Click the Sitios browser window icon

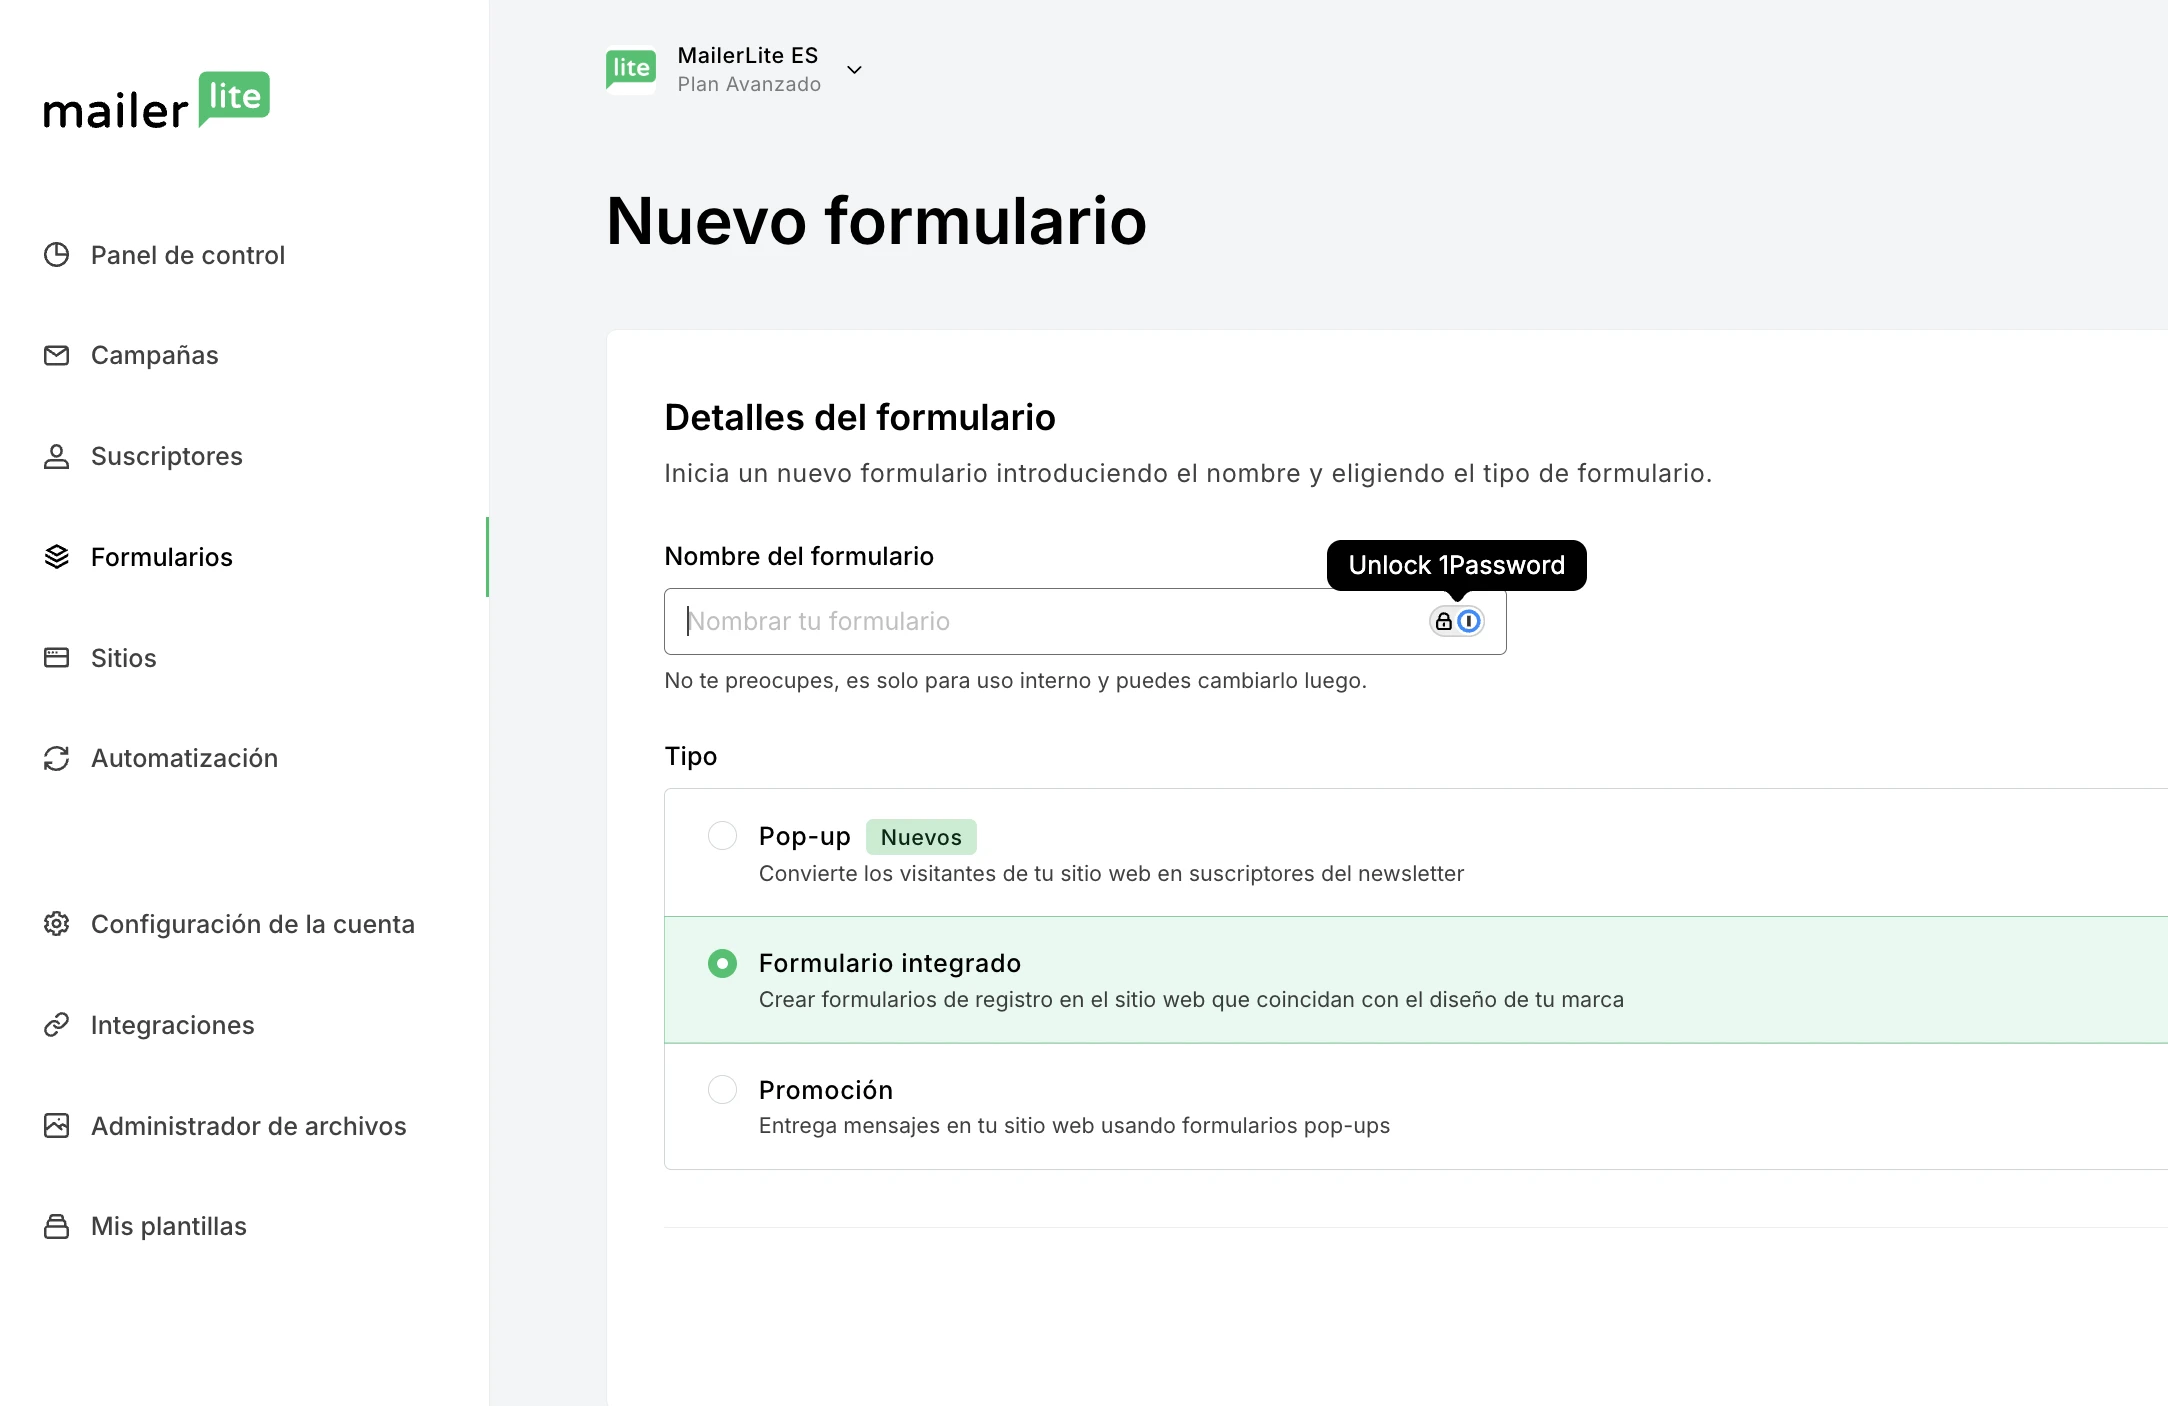click(57, 658)
